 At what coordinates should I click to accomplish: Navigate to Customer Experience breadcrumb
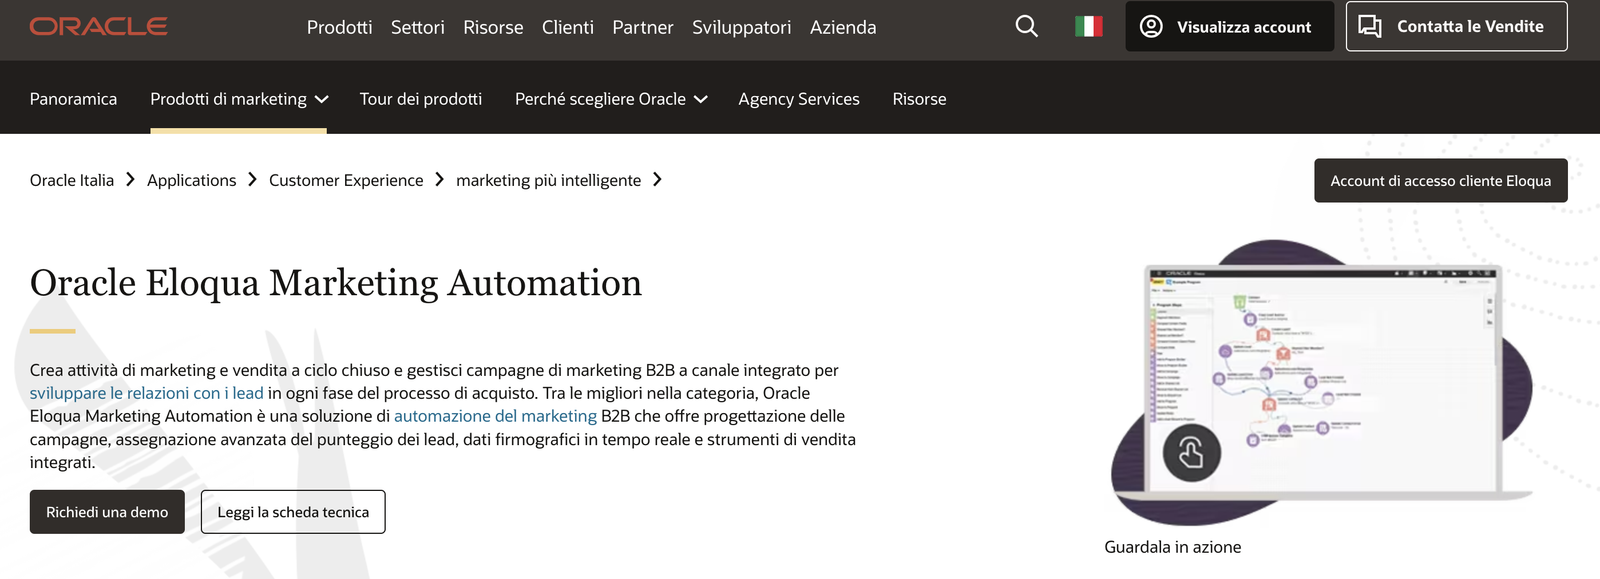(x=346, y=181)
